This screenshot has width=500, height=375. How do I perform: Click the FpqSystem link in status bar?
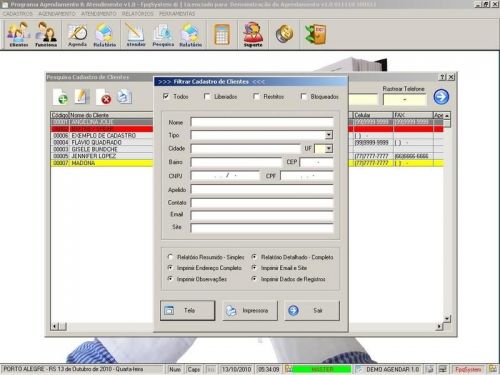(x=468, y=369)
